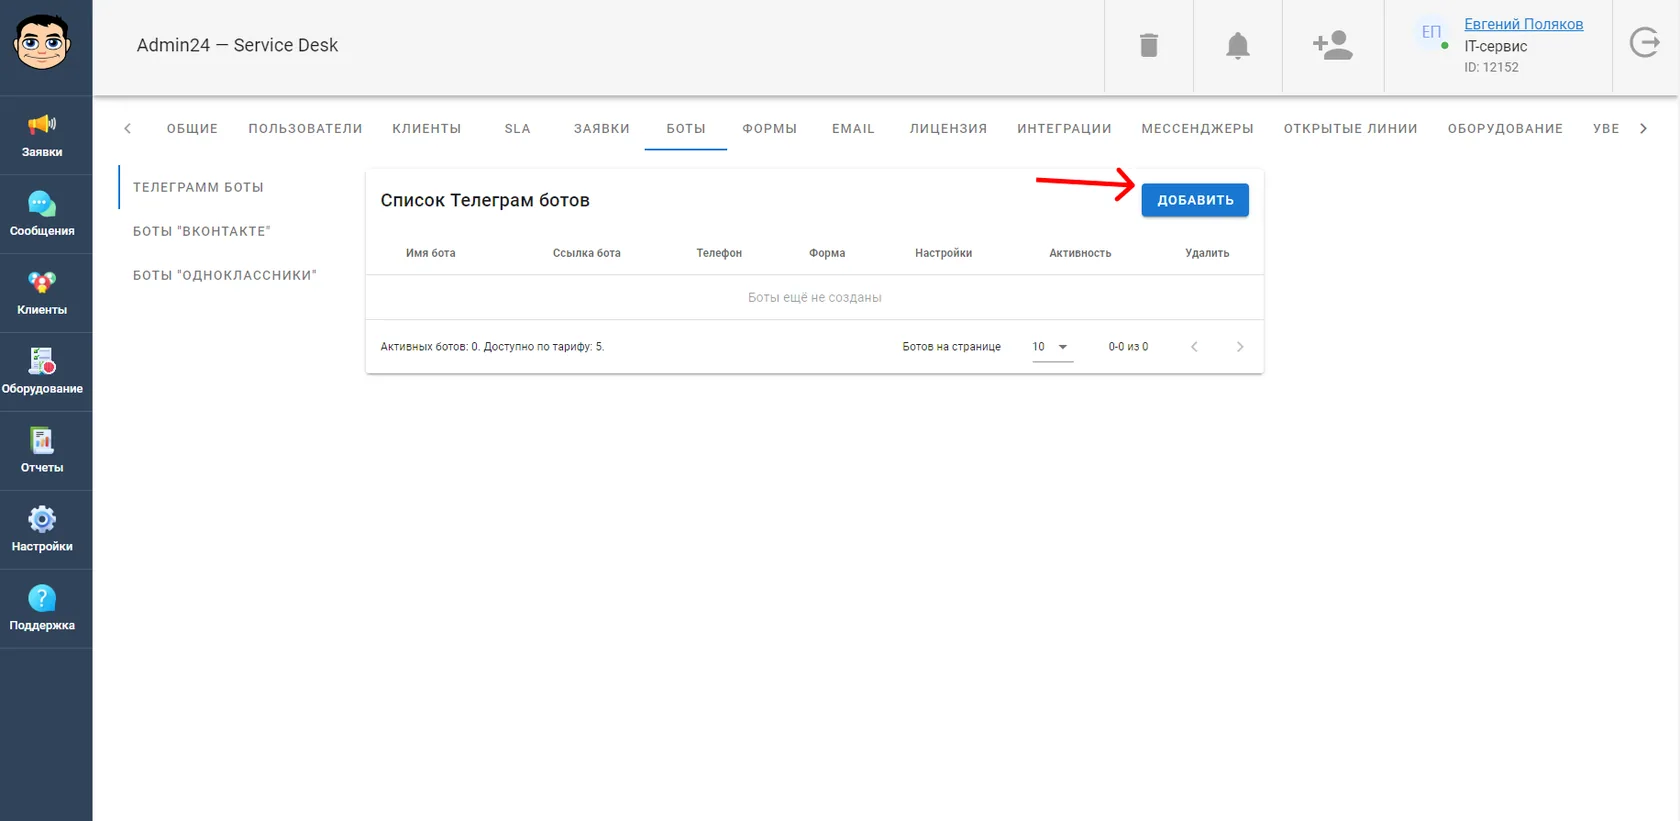Select БОТЫ "ОДНОКЛАССНИКИ" in side menu

point(225,275)
